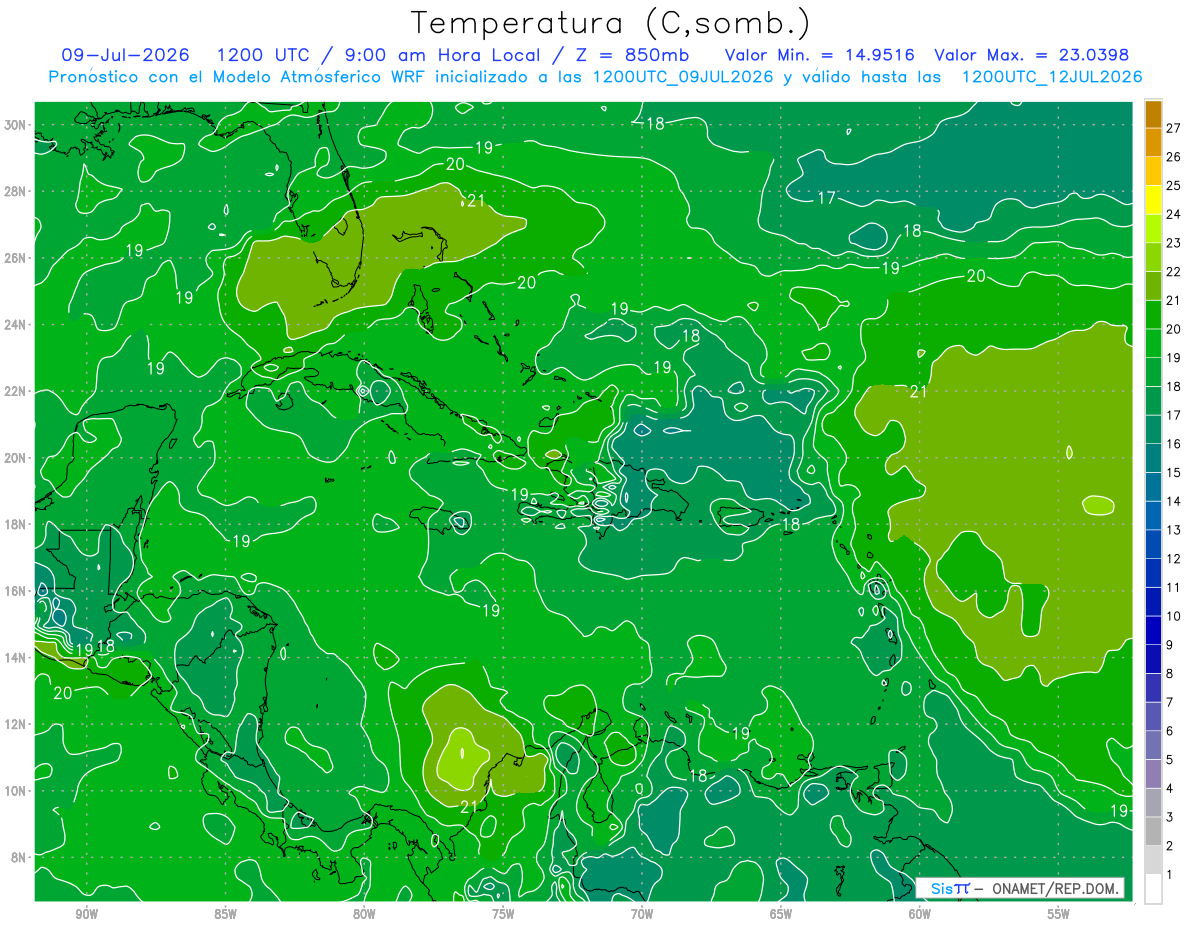Screen dimensions: 1200x927
Task: Click the 10N latitude axis label
Action: pos(17,790)
